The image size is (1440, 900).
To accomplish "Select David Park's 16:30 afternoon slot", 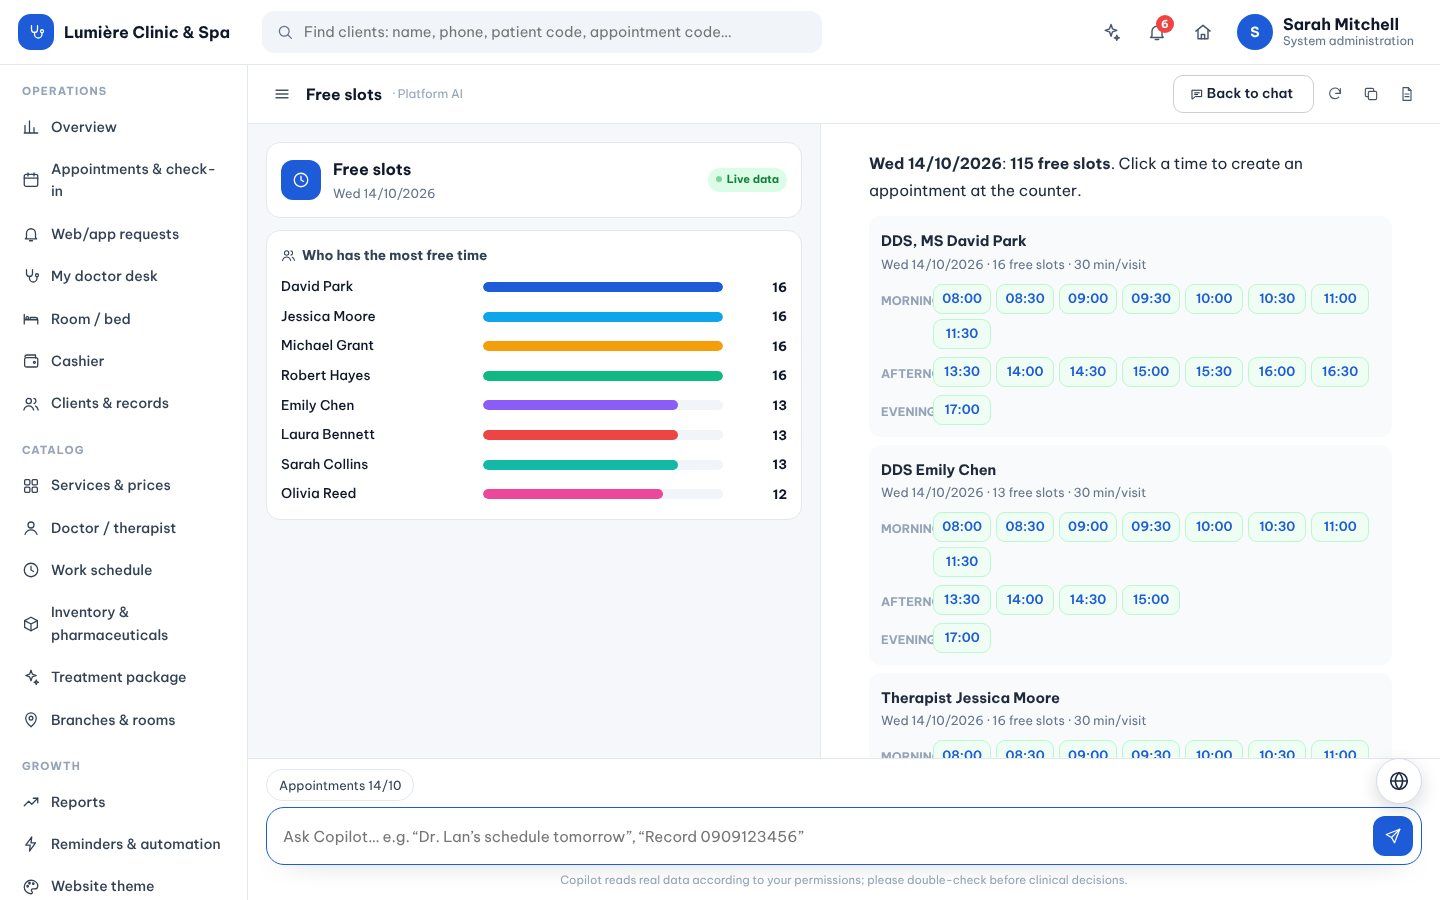I will [1340, 371].
